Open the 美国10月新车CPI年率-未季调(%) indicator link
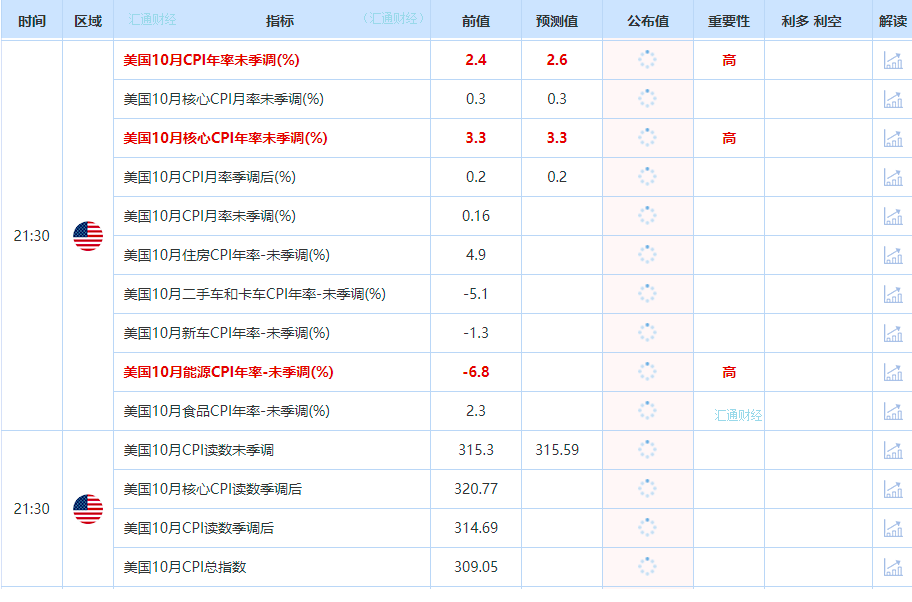Screen dimensions: 912x602 point(226,333)
